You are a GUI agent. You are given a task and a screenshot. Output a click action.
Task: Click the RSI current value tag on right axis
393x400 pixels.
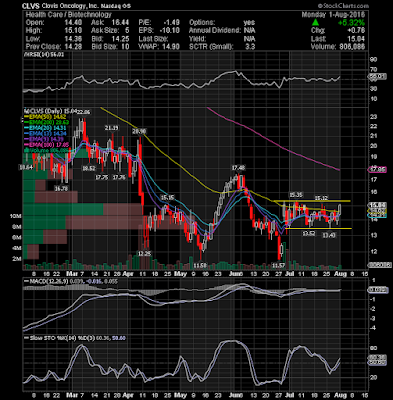[377, 76]
